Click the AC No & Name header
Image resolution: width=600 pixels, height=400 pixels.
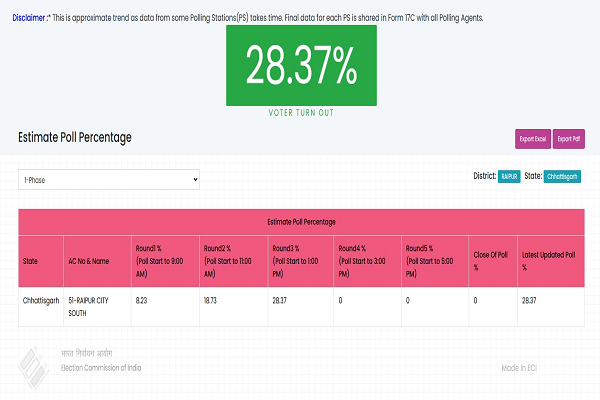87,262
